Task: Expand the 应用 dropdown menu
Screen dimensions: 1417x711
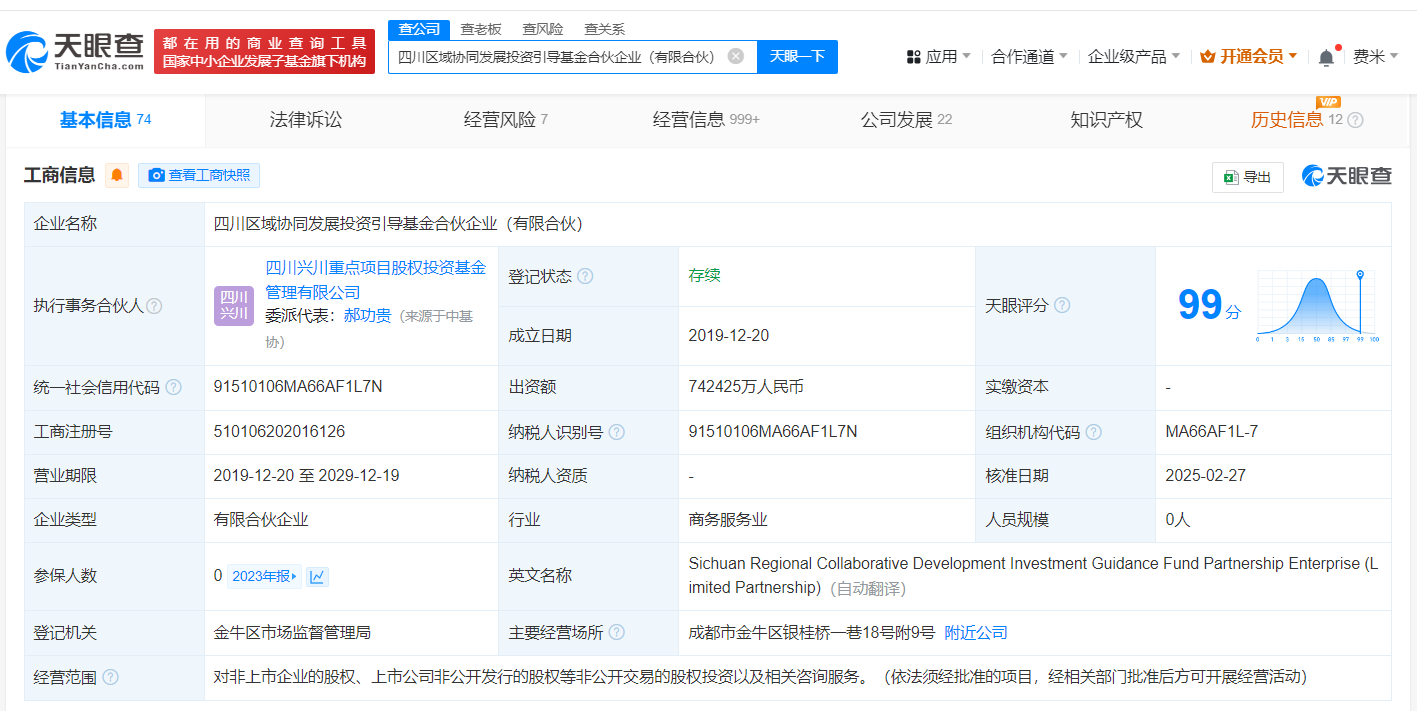Action: pyautogui.click(x=966, y=57)
